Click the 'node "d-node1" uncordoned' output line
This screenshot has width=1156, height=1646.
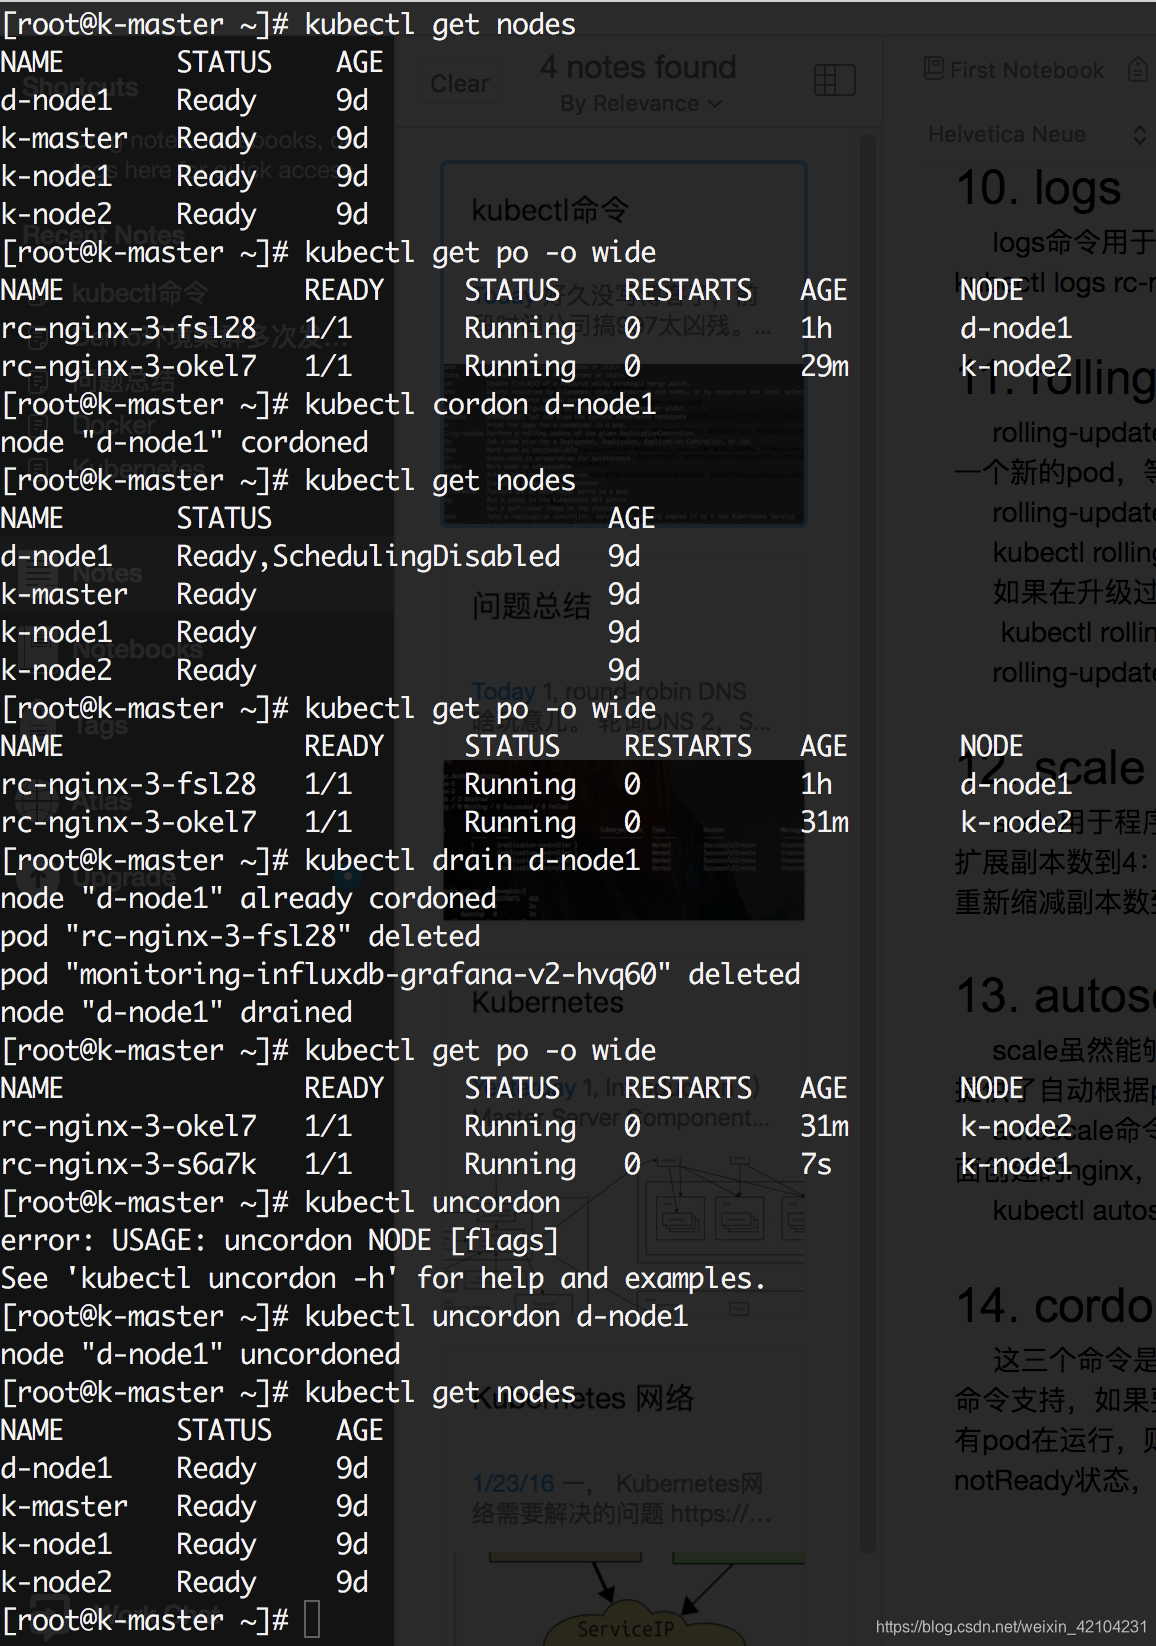coord(200,1354)
